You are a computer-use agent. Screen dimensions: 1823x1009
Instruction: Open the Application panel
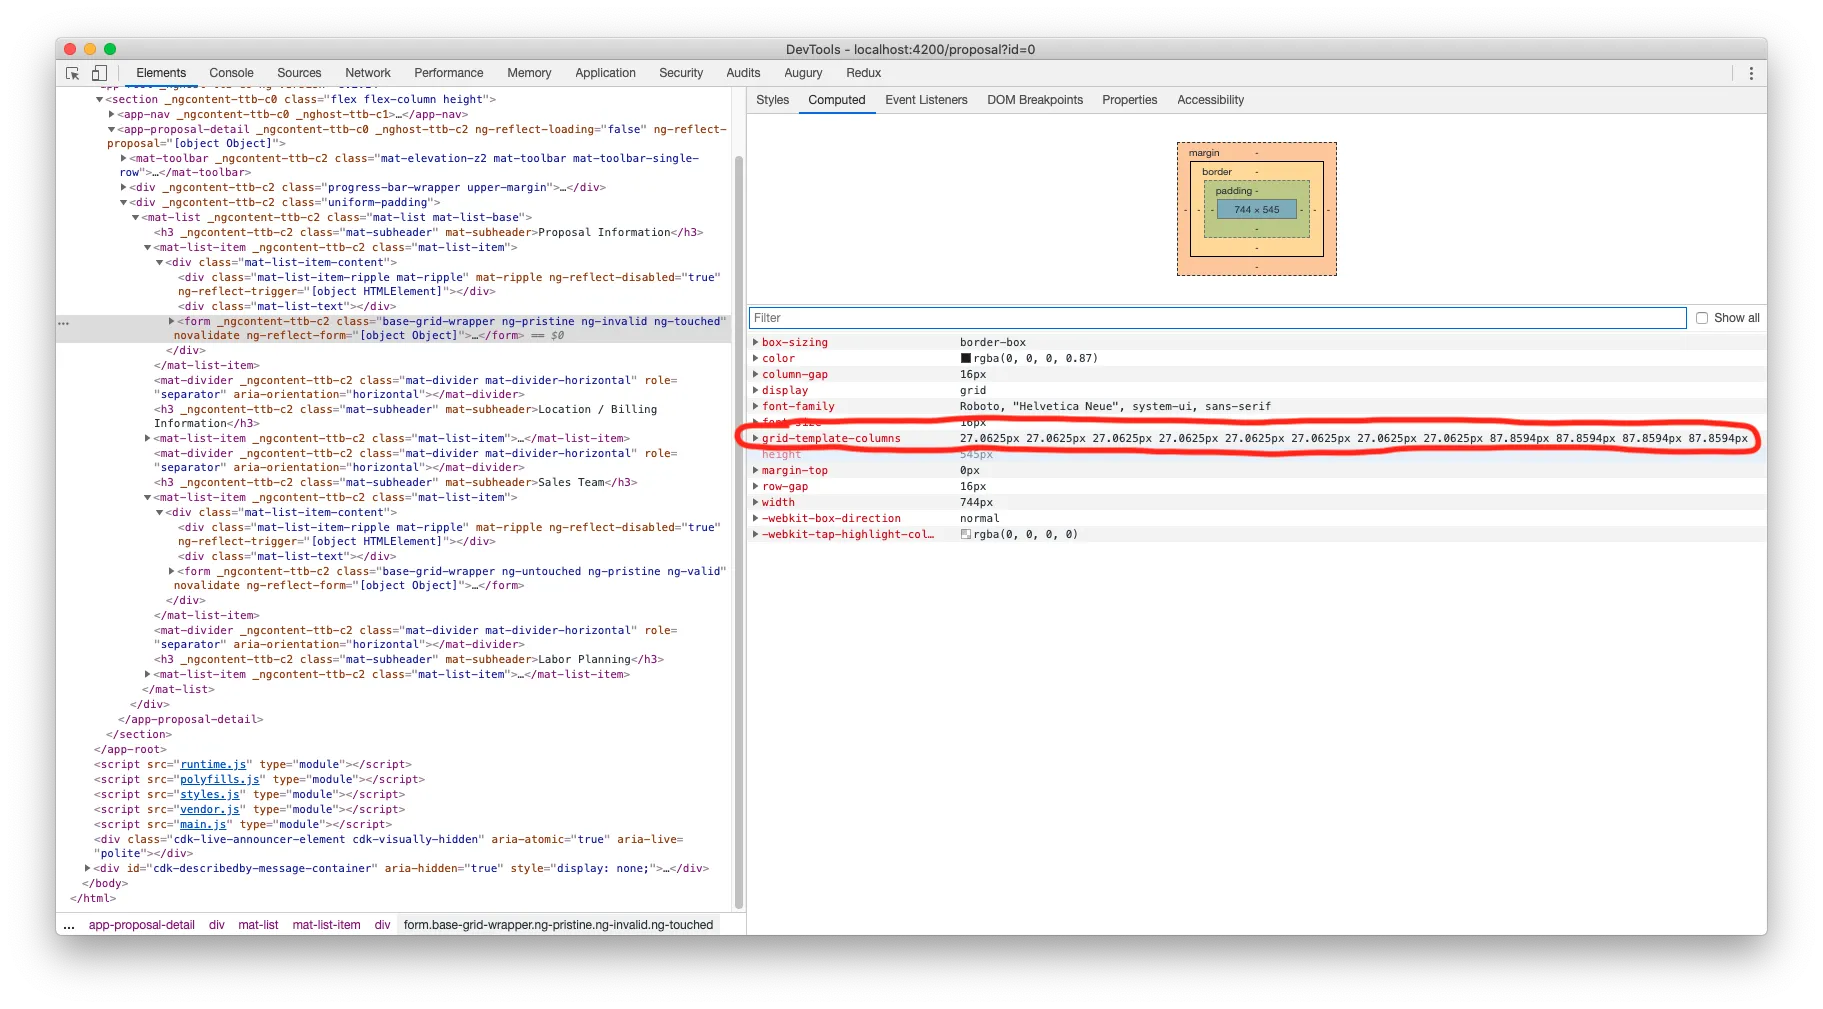coord(605,73)
